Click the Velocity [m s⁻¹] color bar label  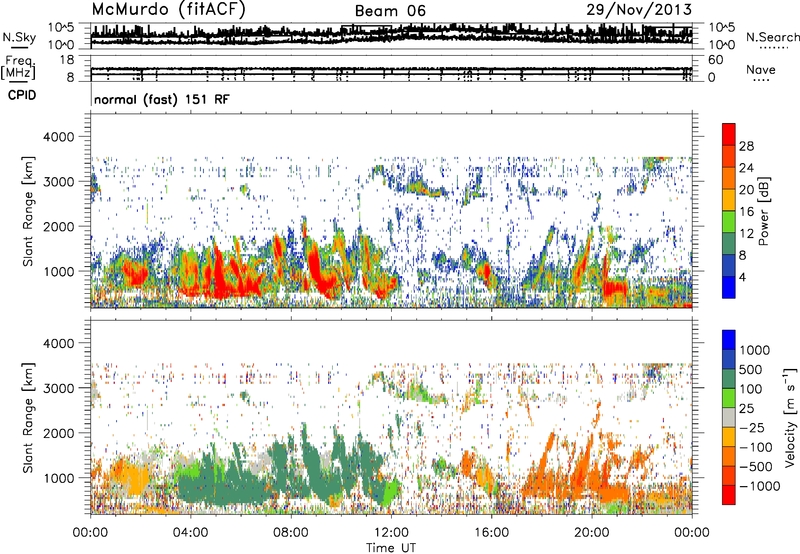[790, 417]
